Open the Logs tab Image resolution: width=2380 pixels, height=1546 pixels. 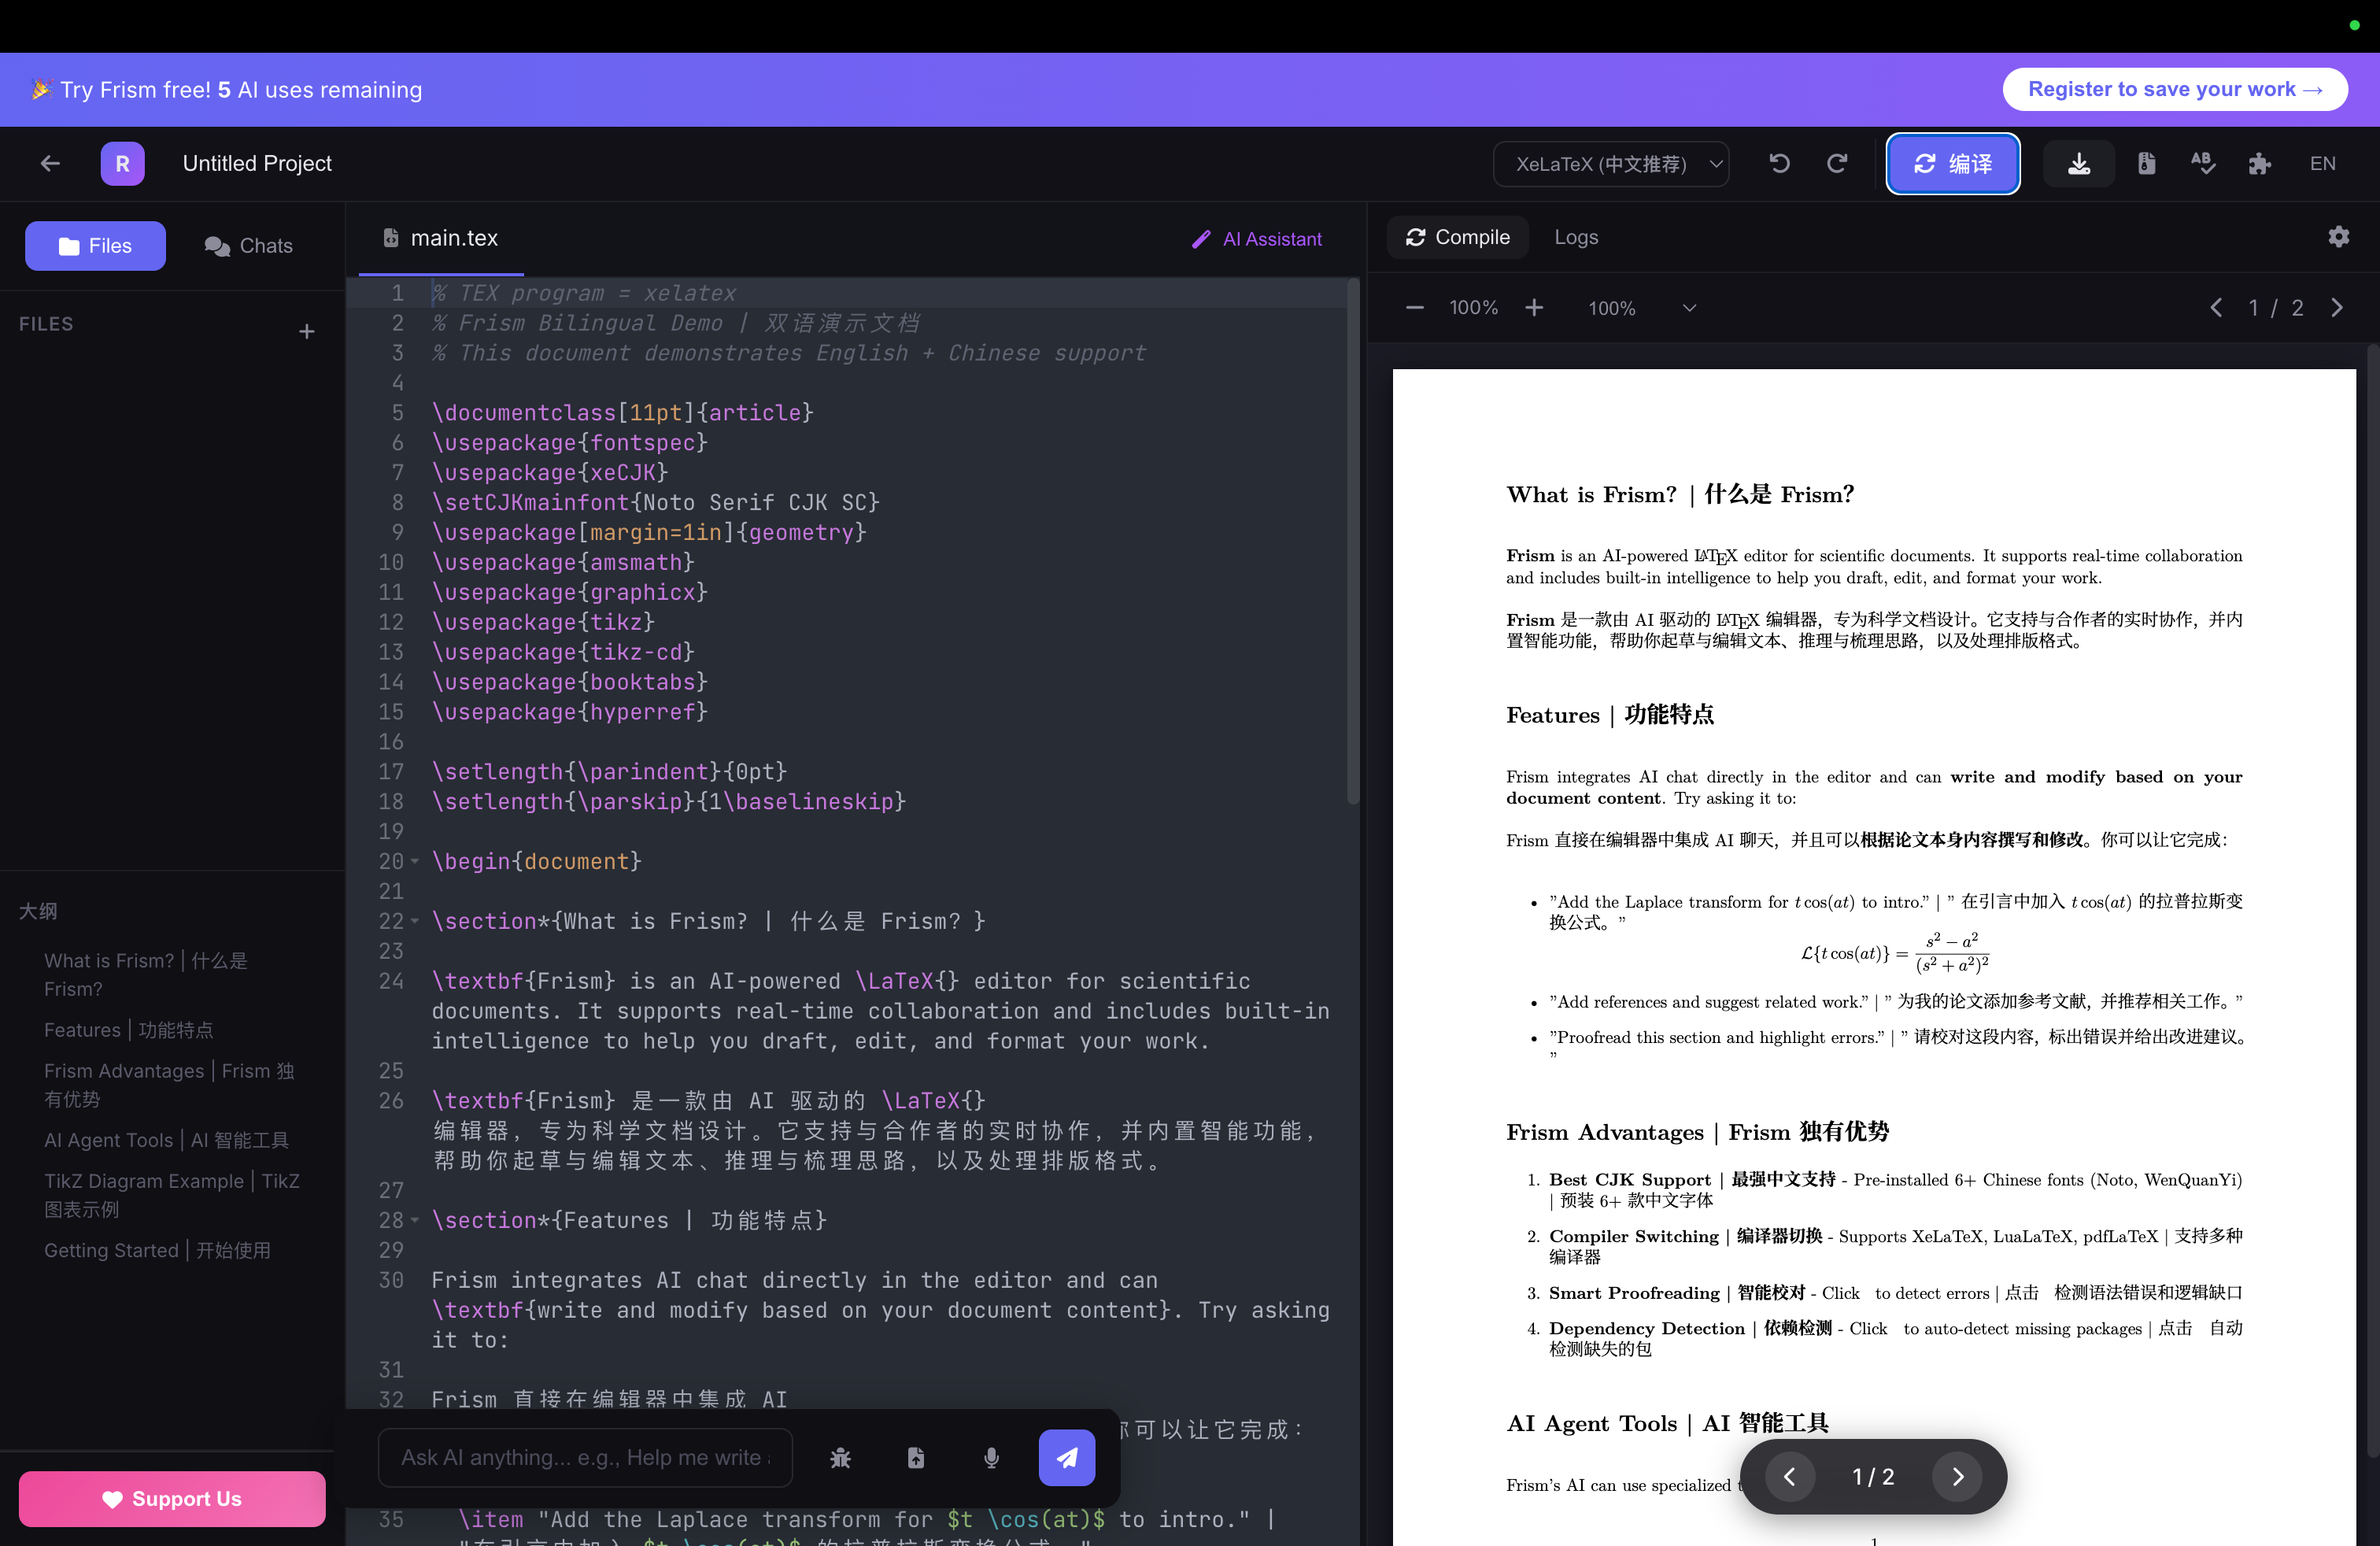click(1576, 237)
